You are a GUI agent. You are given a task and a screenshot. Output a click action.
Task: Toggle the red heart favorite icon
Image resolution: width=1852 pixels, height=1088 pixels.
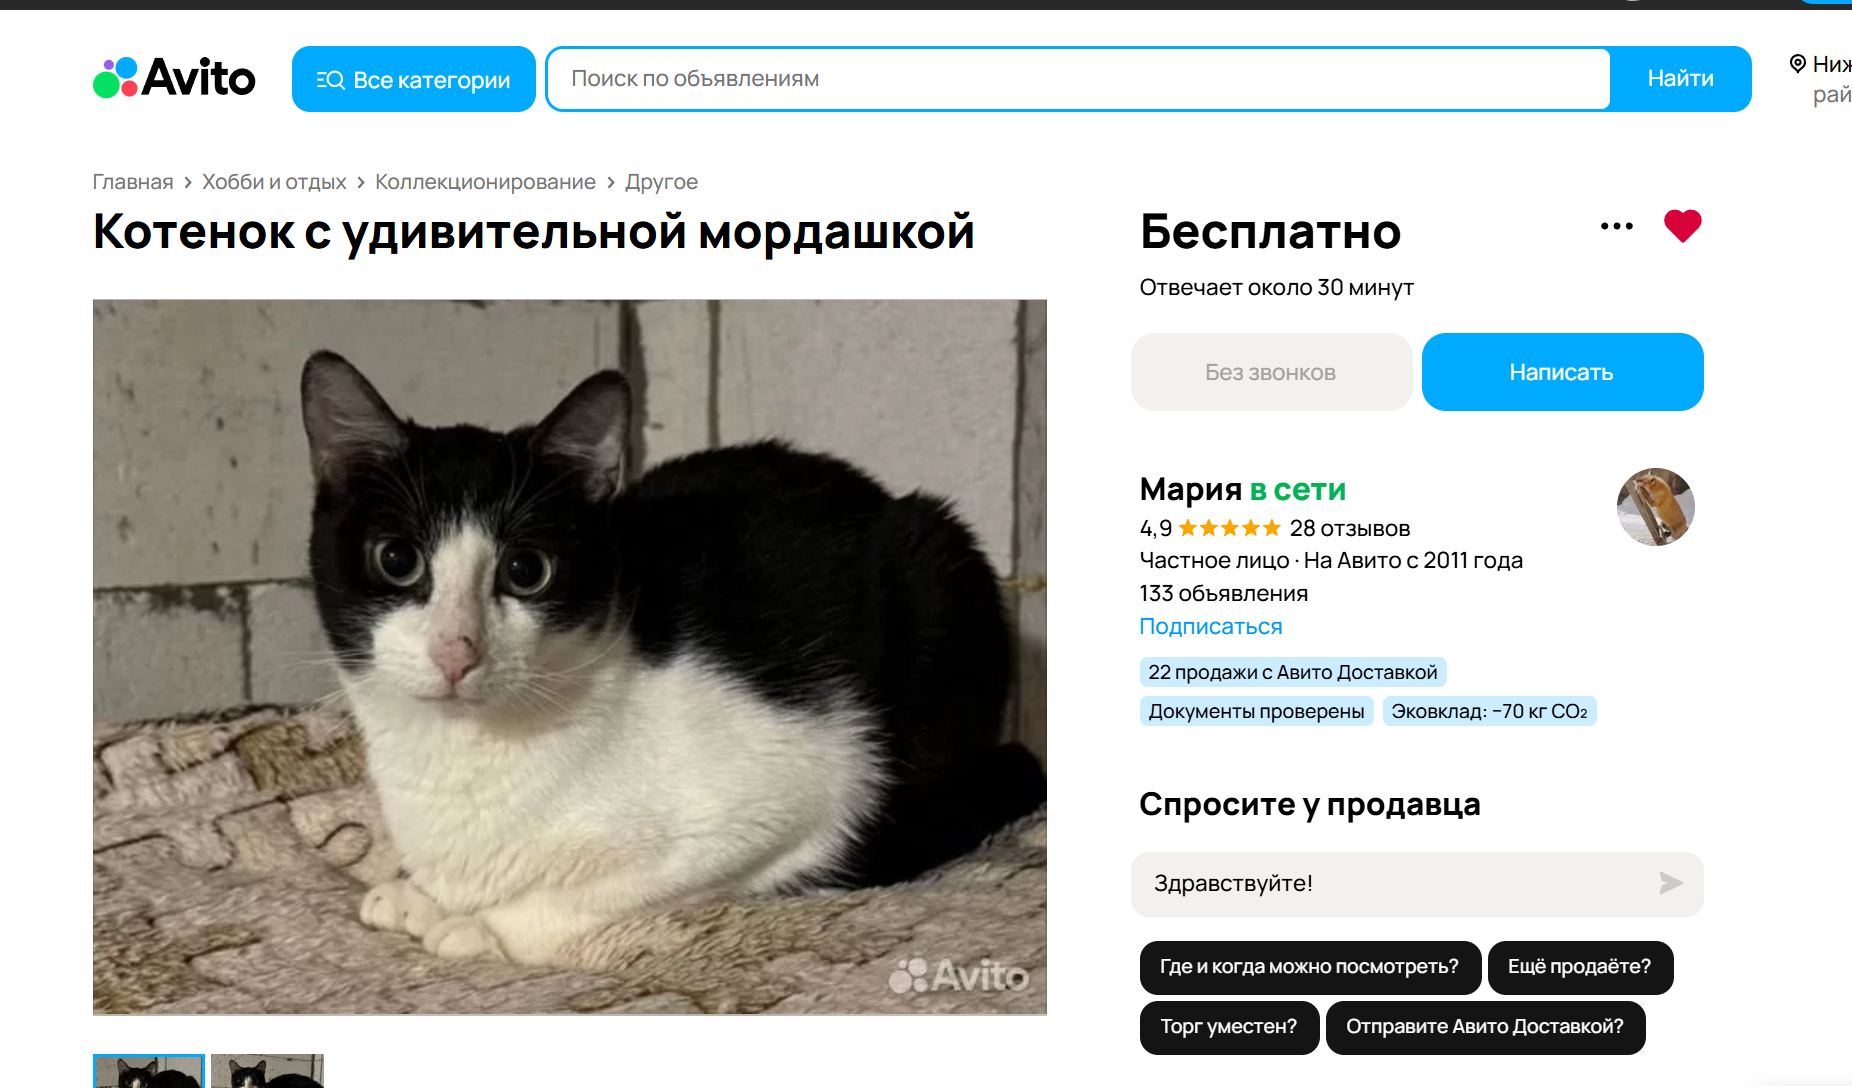1682,226
